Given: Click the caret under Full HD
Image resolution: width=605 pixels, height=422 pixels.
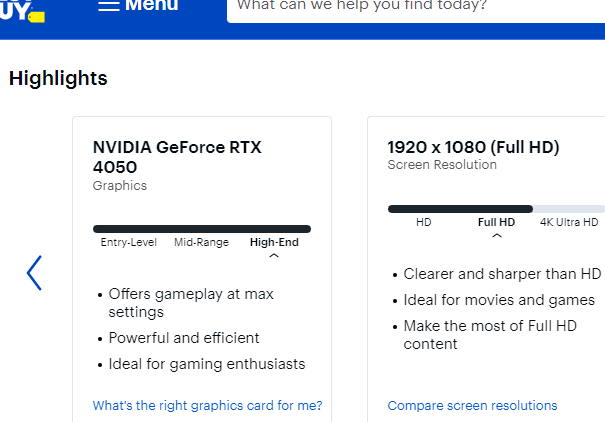Looking at the screenshot, I should tap(496, 236).
